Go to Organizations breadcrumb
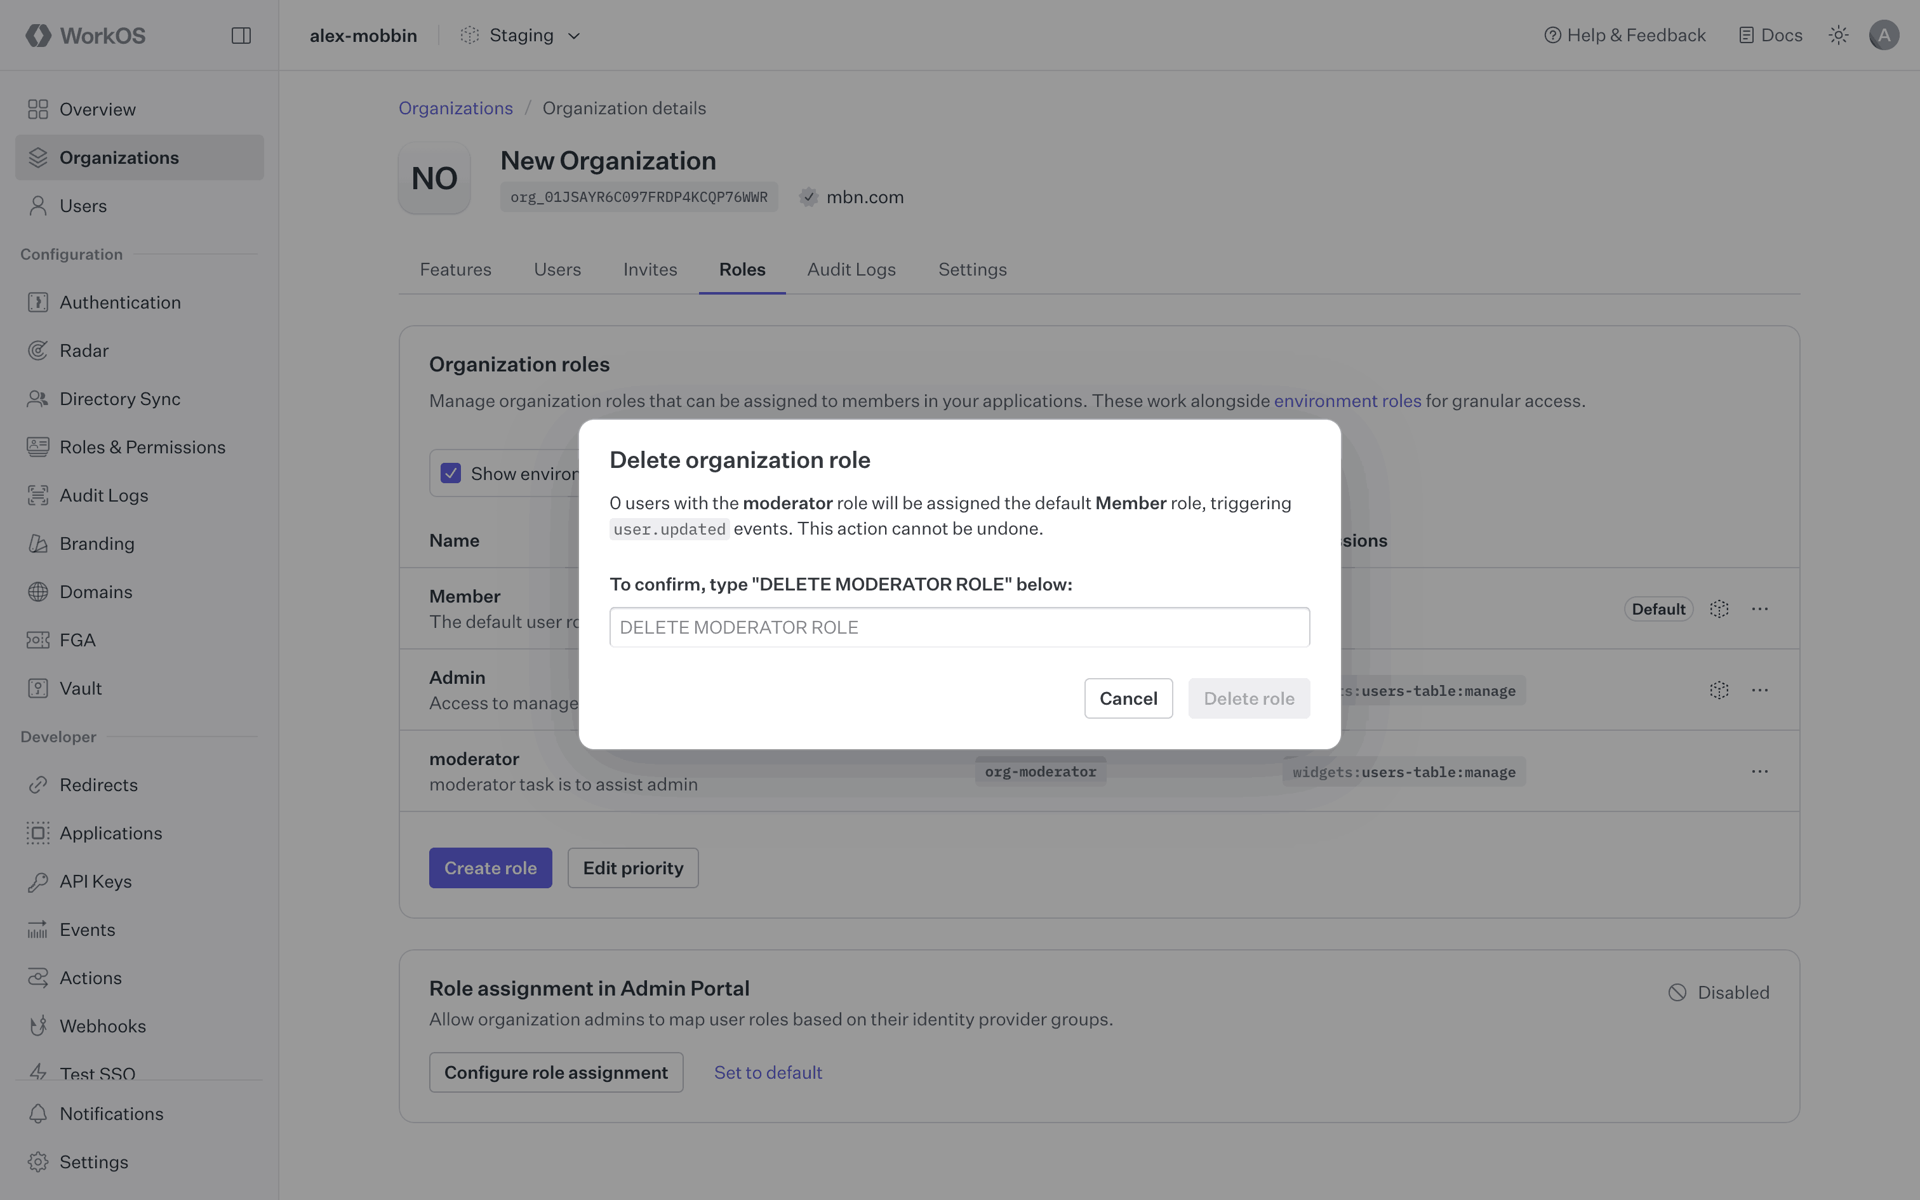This screenshot has width=1920, height=1200. 455,108
